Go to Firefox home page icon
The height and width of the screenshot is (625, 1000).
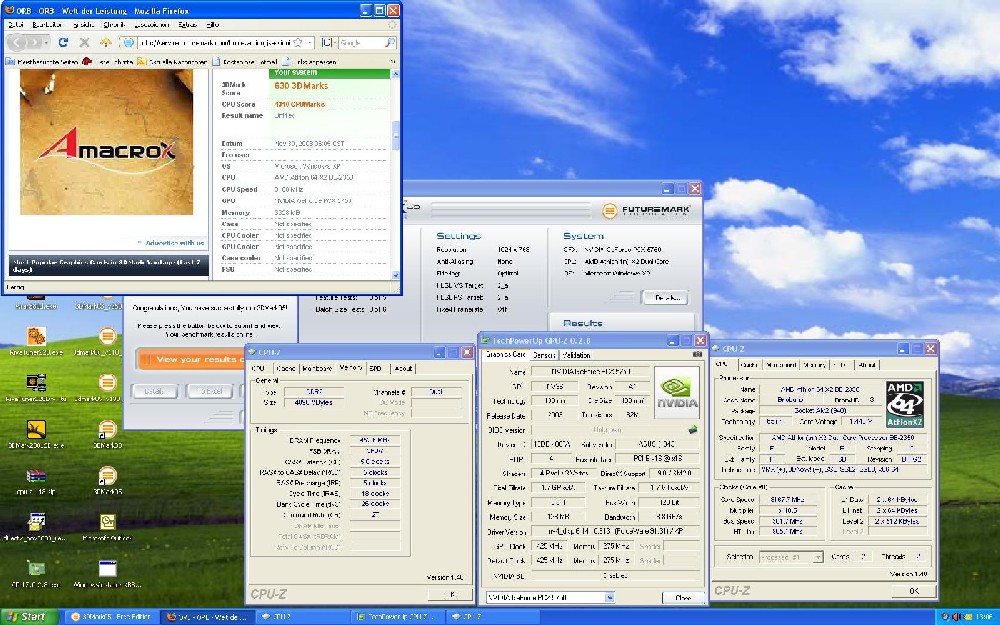[106, 42]
